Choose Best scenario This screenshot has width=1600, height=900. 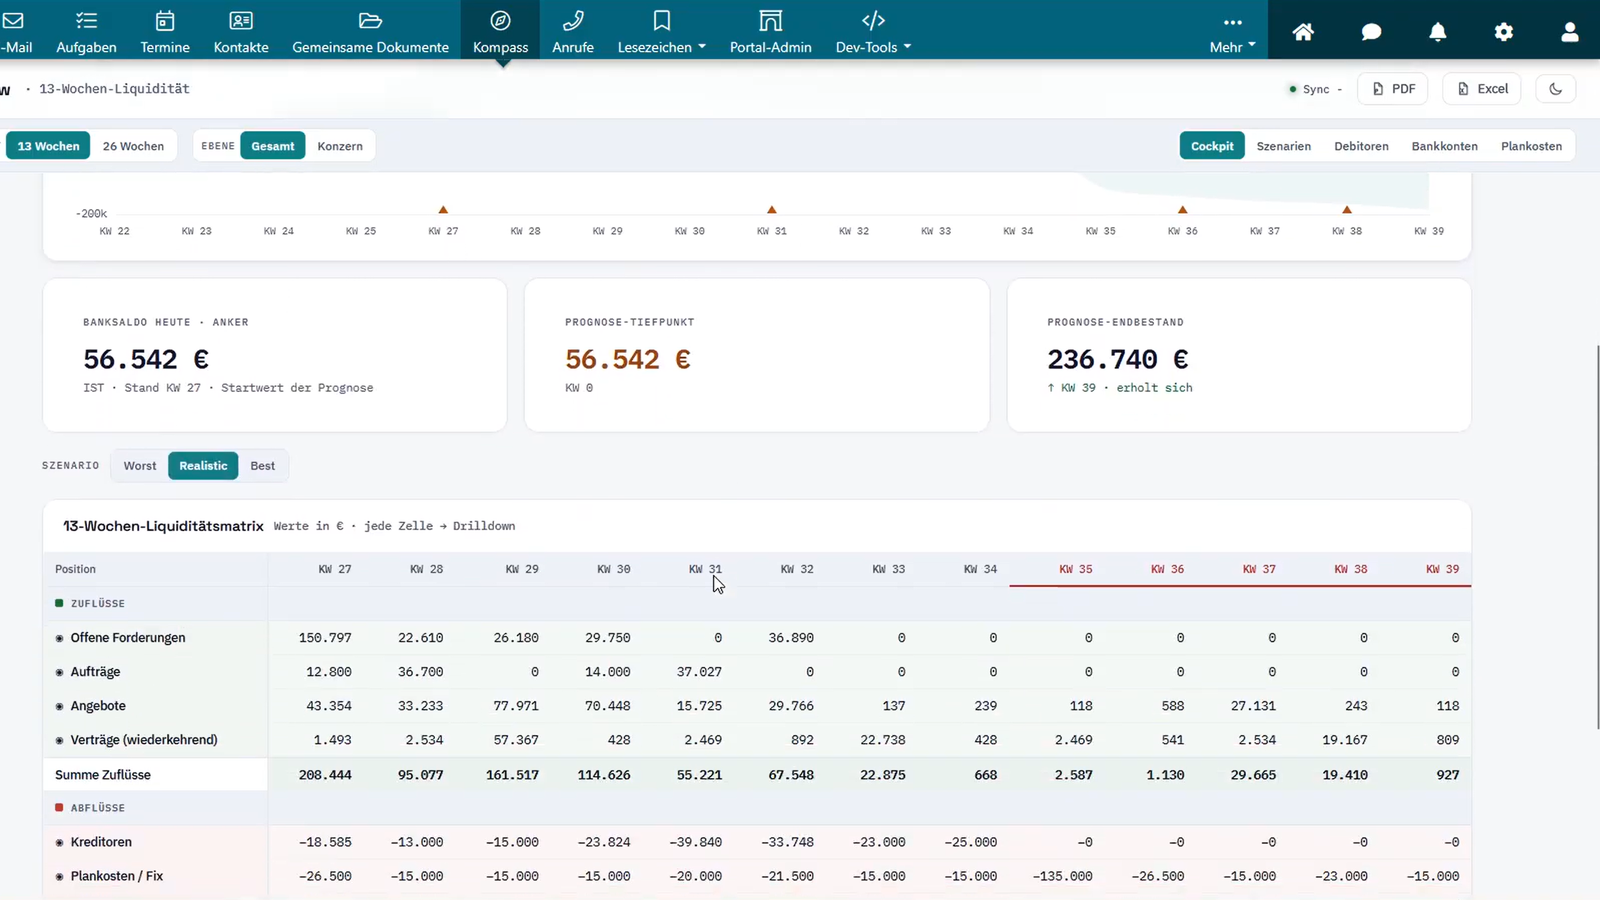(x=262, y=466)
